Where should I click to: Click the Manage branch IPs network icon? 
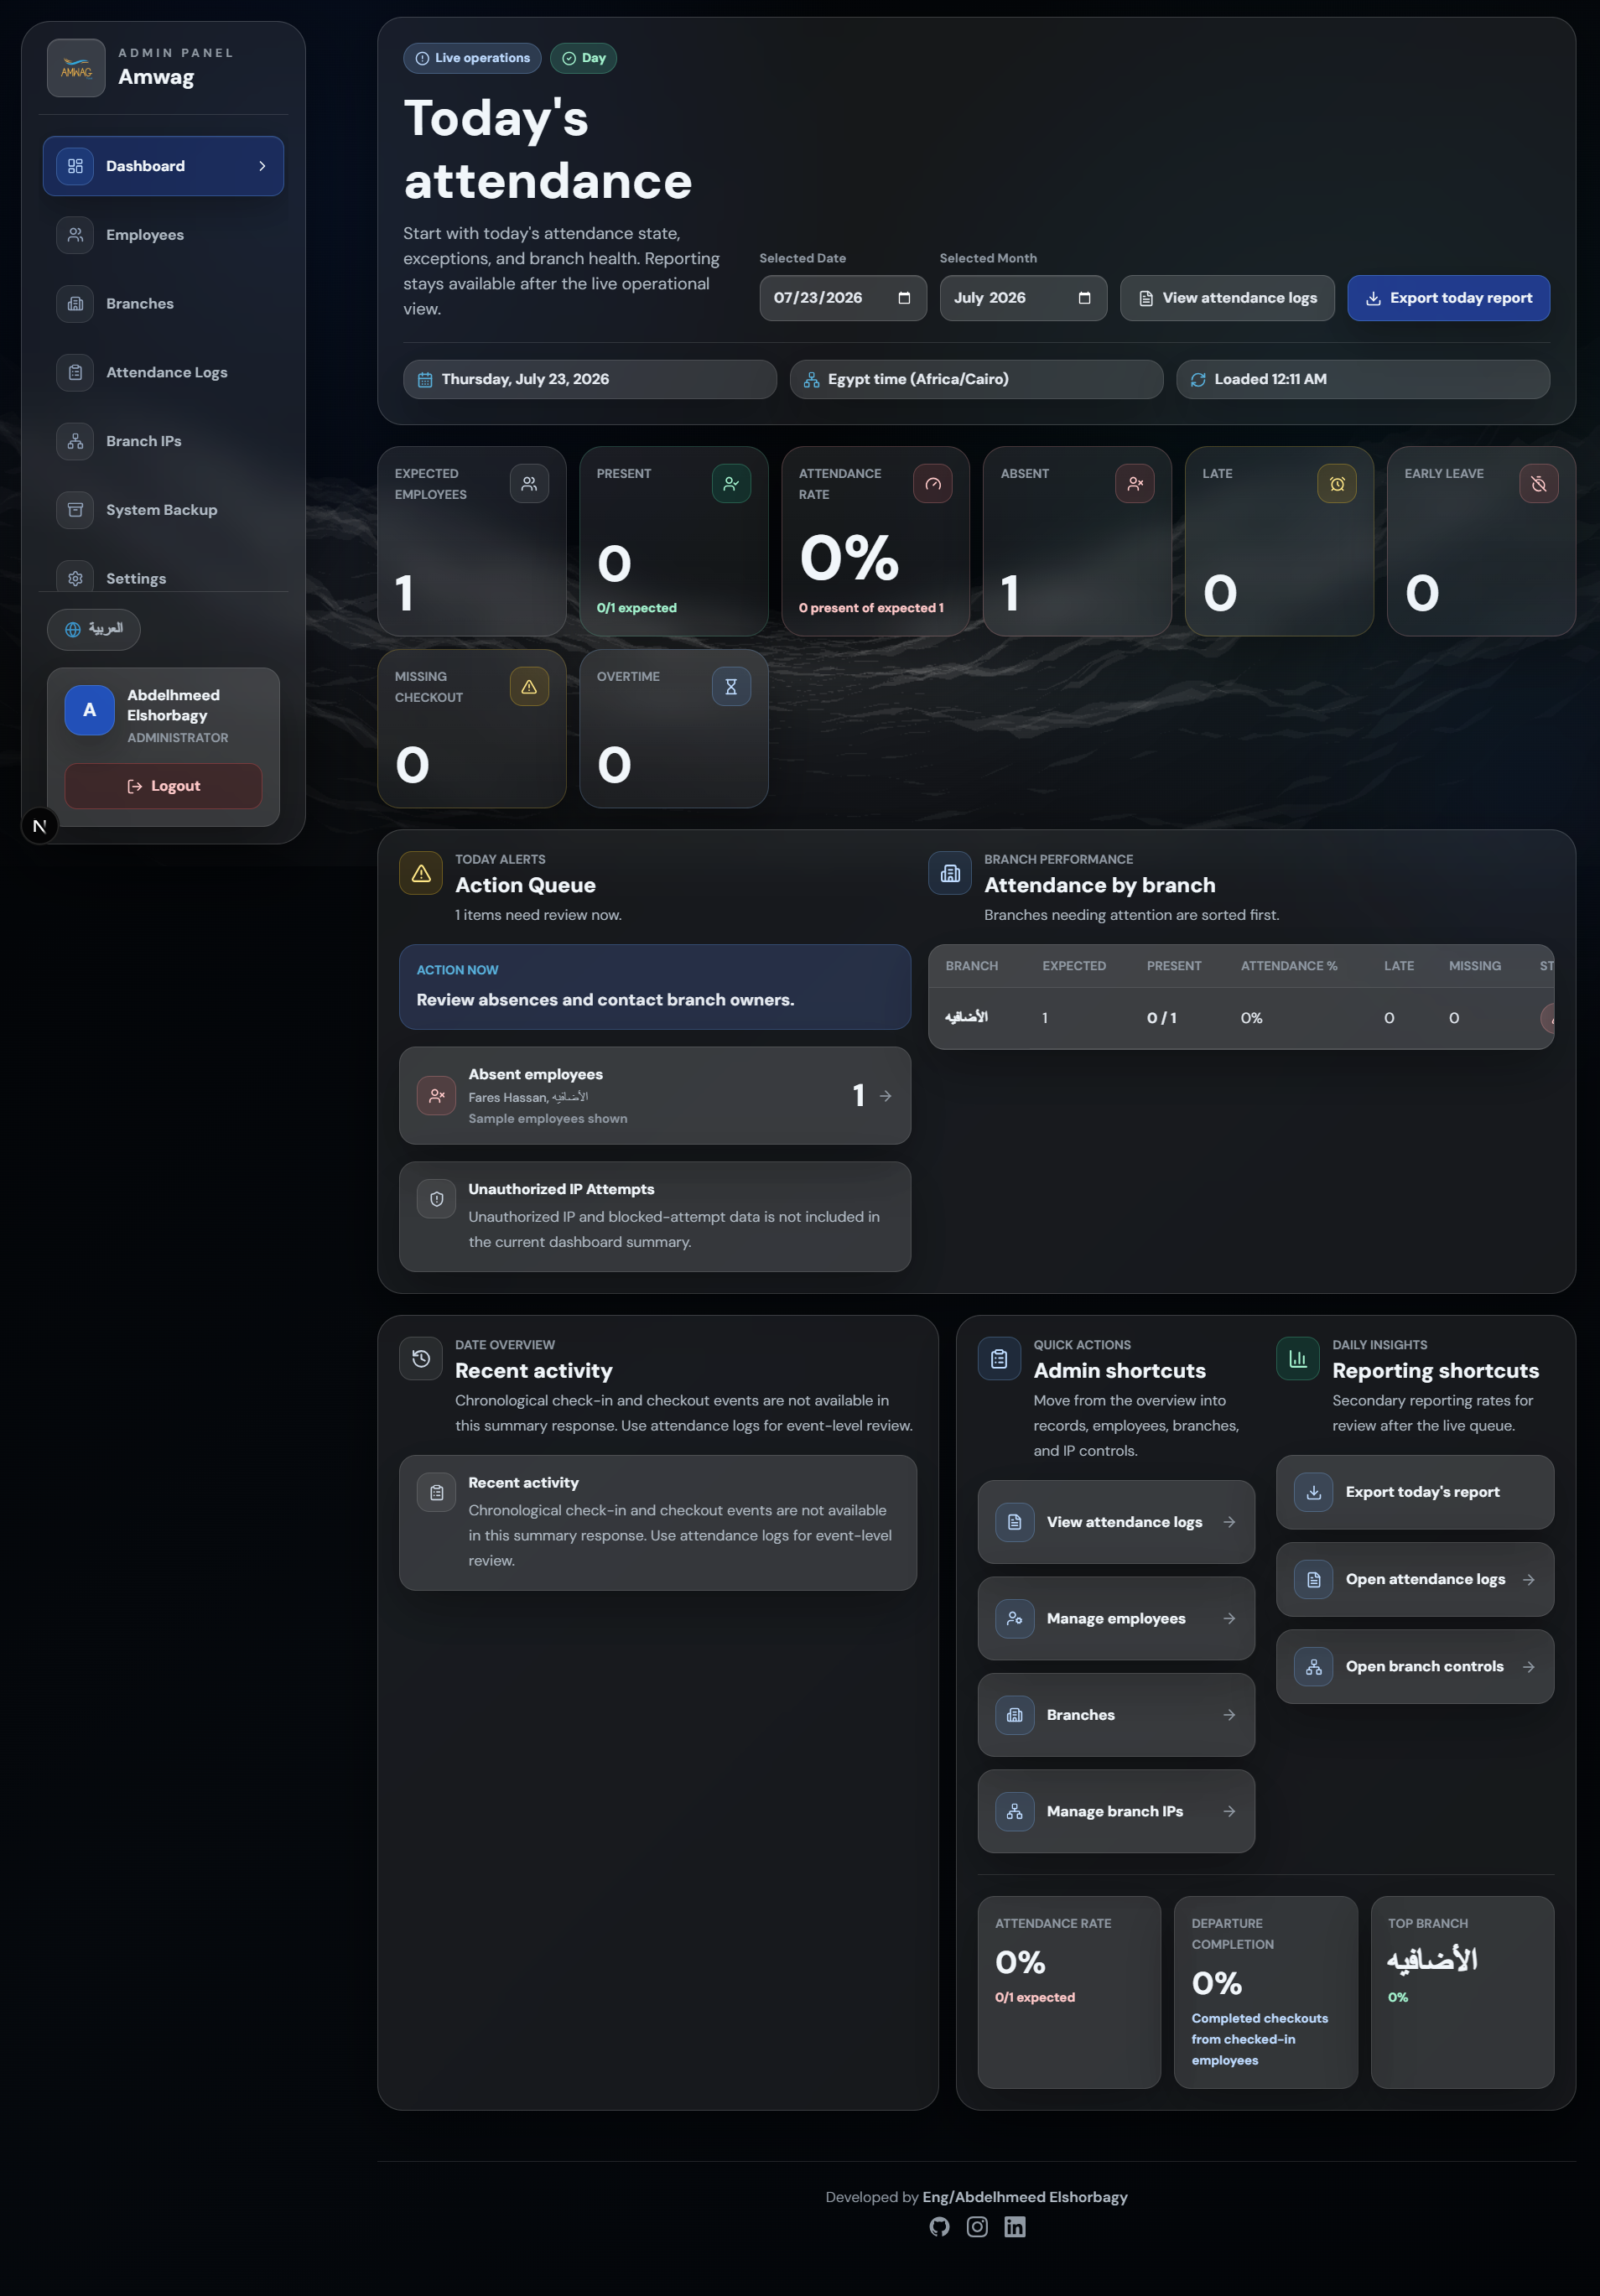pos(1015,1812)
